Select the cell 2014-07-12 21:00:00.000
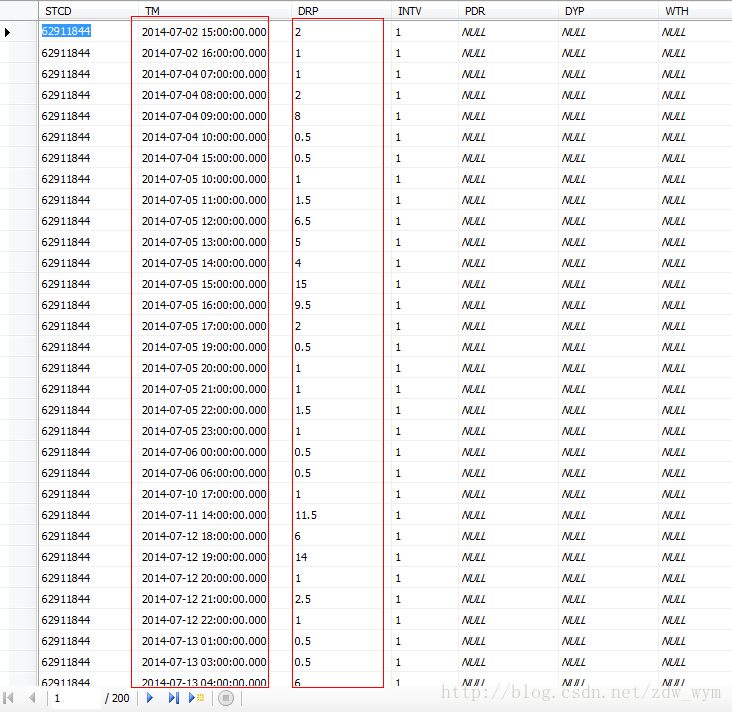The width and height of the screenshot is (732, 712). pyautogui.click(x=204, y=599)
